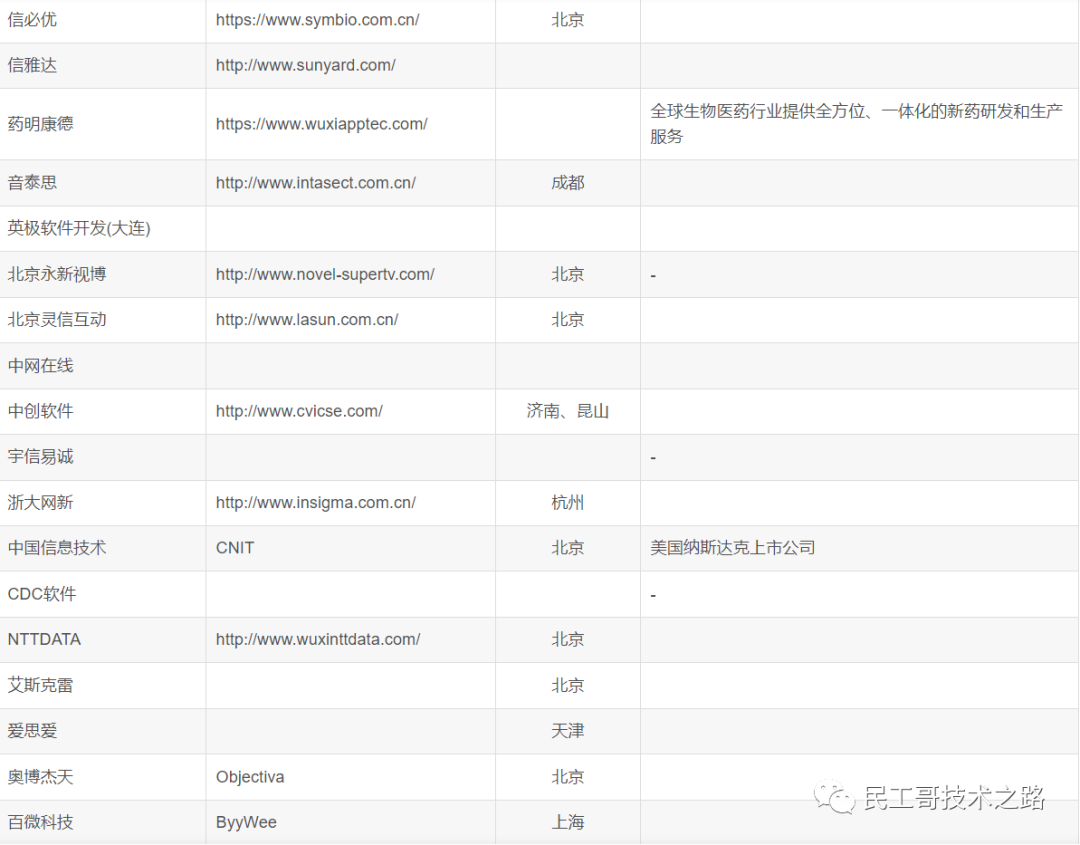The height and width of the screenshot is (845, 1080).
Task: Click 北京 in the NTTDATA row
Action: click(x=568, y=640)
